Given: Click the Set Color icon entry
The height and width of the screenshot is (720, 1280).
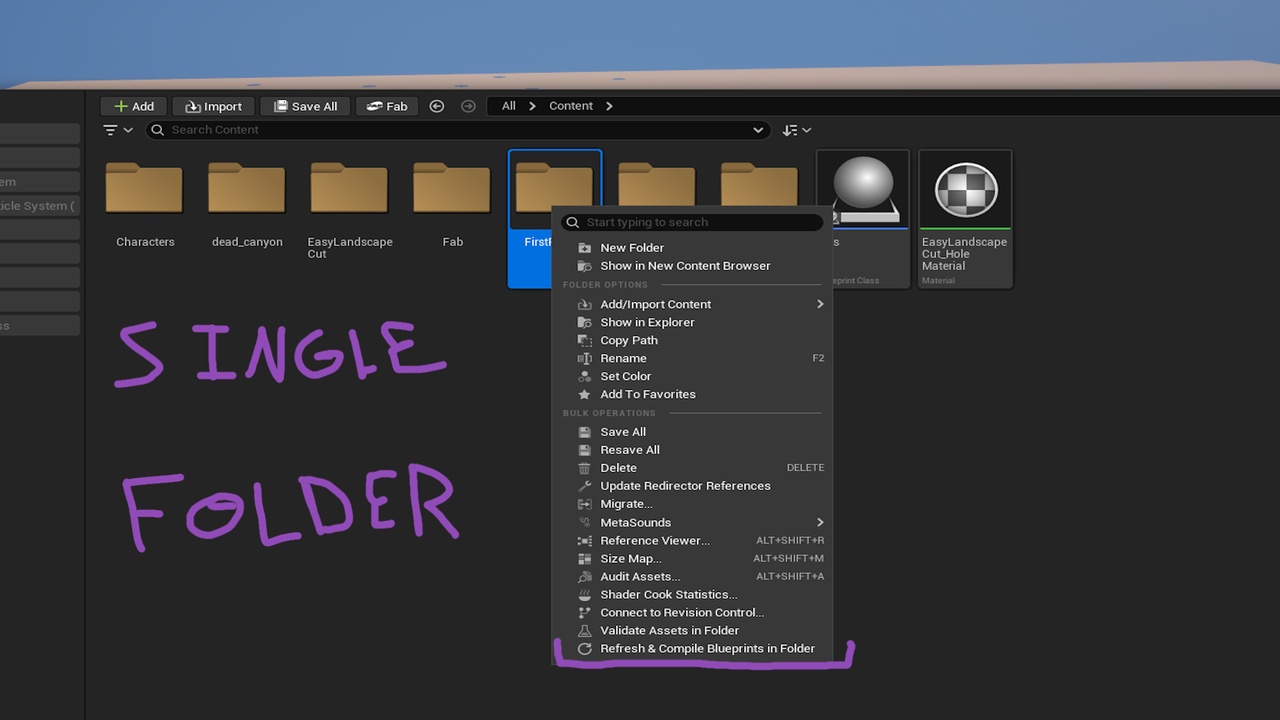Looking at the screenshot, I should point(692,376).
